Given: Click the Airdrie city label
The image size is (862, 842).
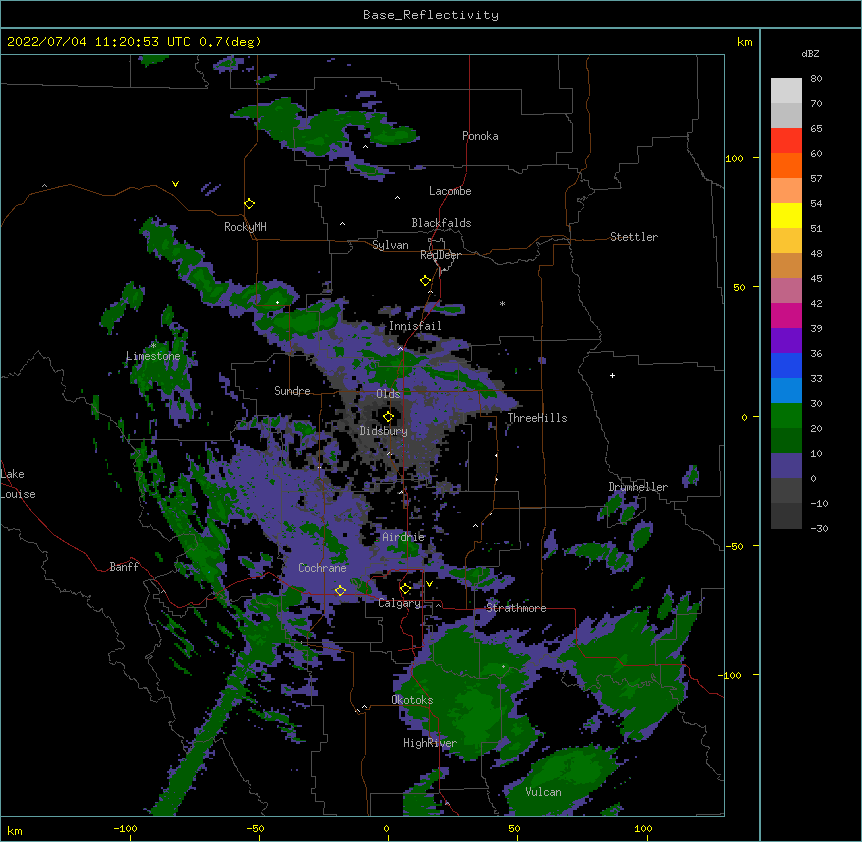Looking at the screenshot, I should point(404,537).
